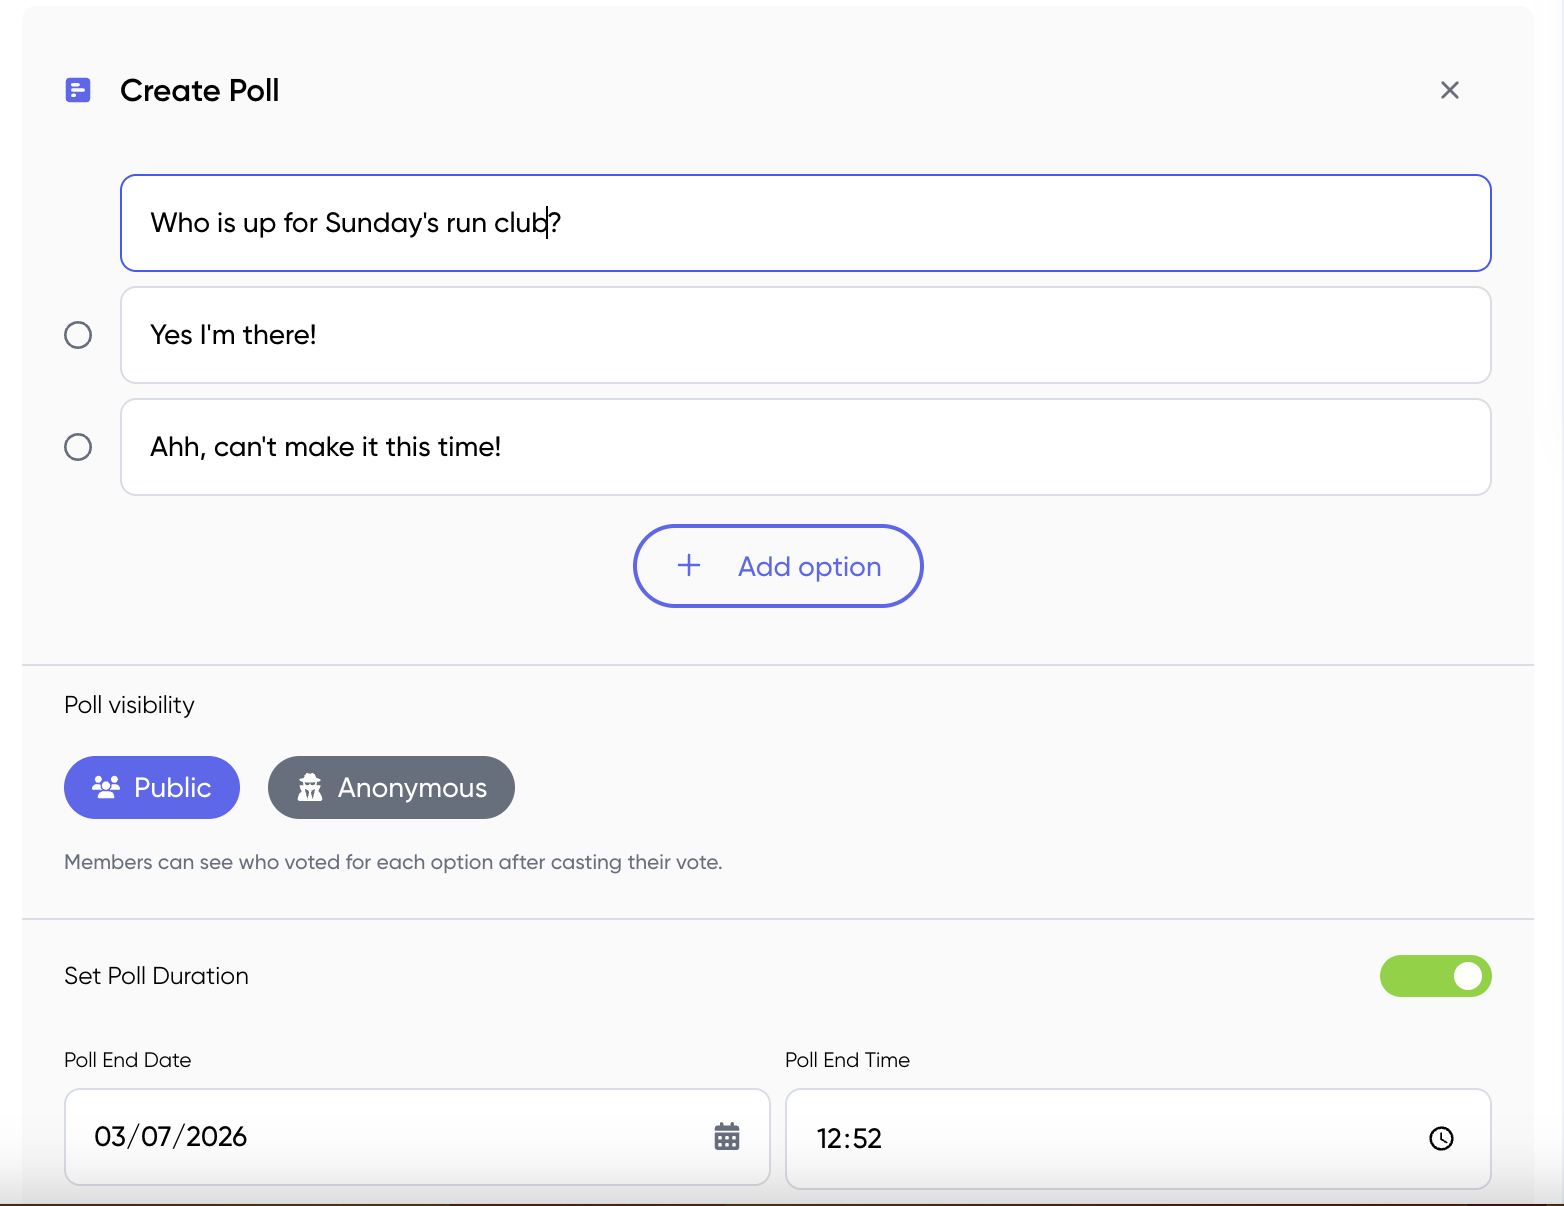Select the radio for Ahh, can't make it

tap(78, 446)
